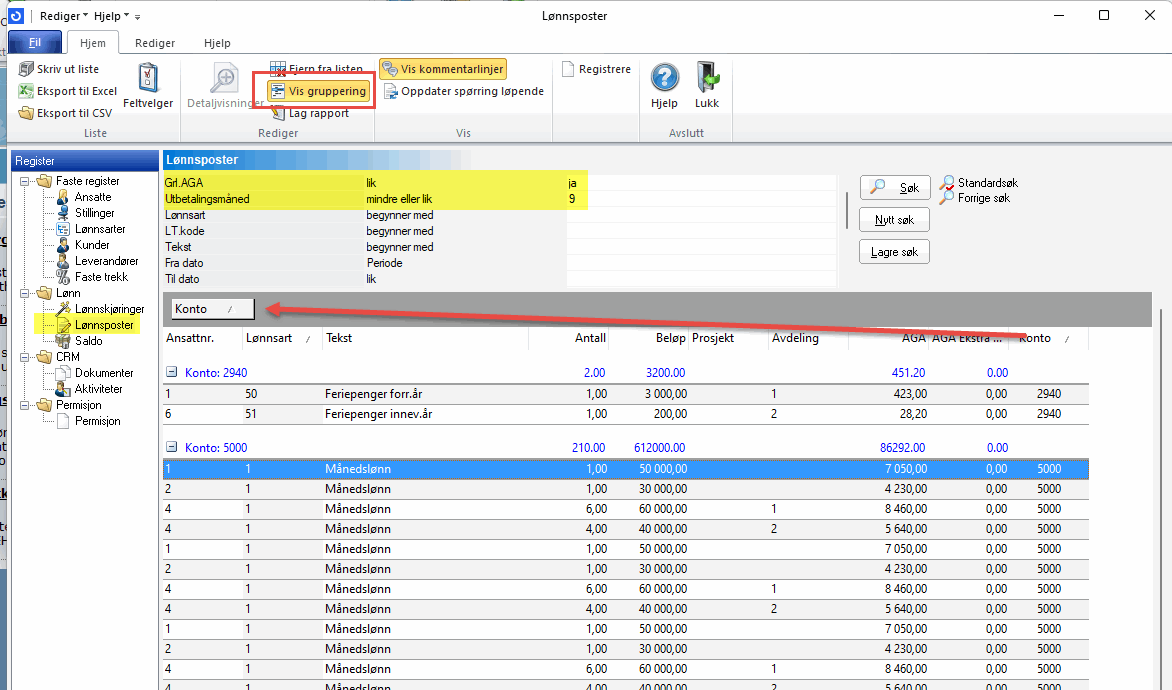Click Registrere document icon
The image size is (1172, 690).
(568, 69)
